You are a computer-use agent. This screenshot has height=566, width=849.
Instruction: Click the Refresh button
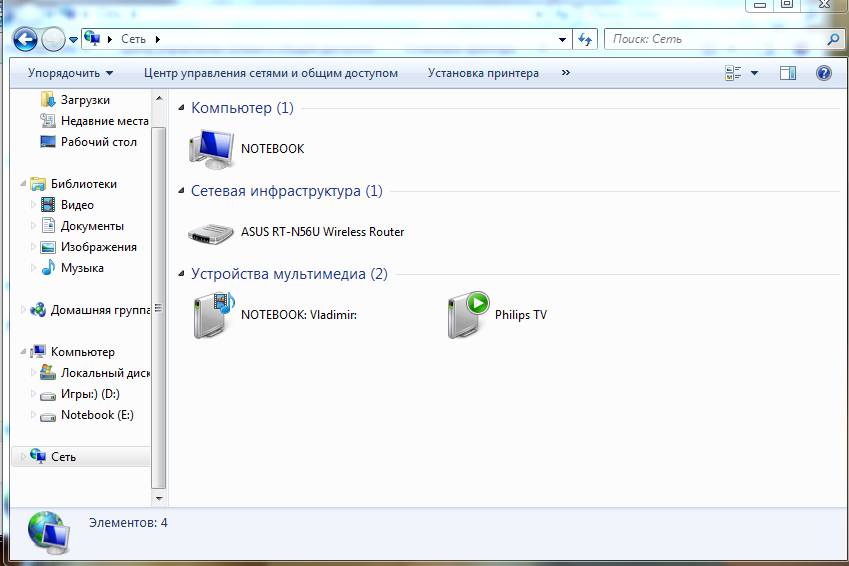585,39
